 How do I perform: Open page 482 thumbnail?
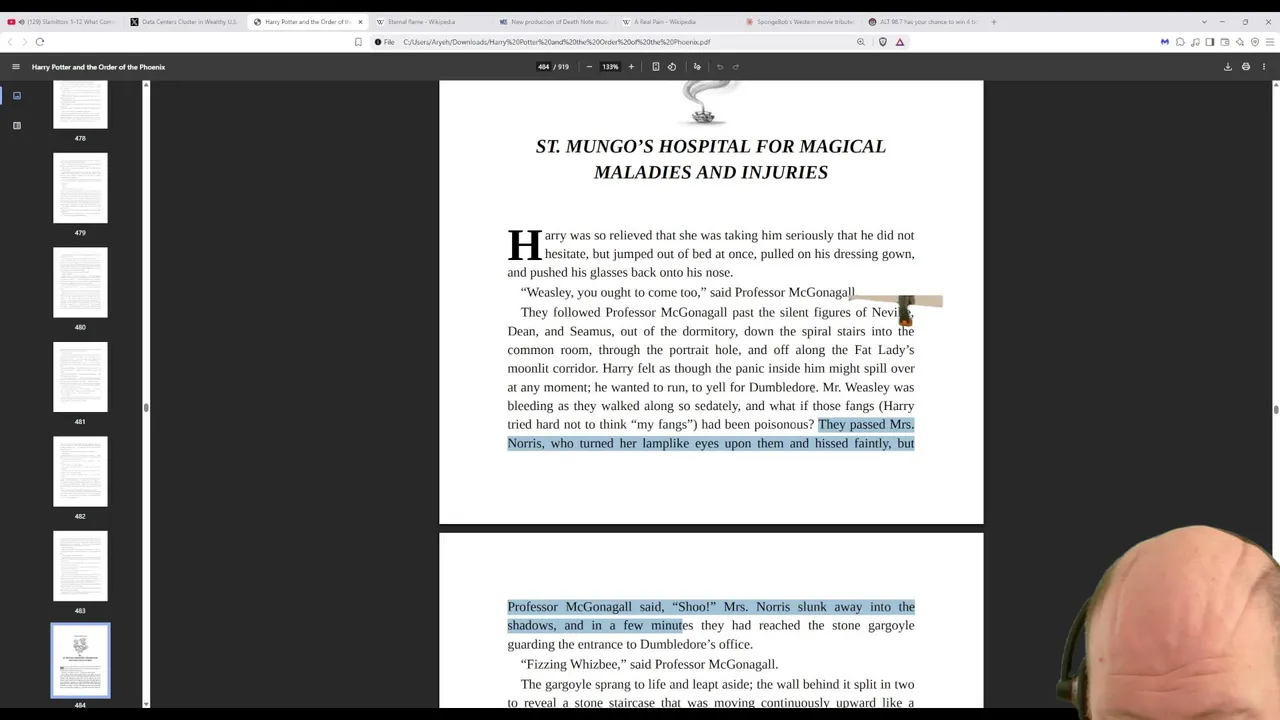80,471
